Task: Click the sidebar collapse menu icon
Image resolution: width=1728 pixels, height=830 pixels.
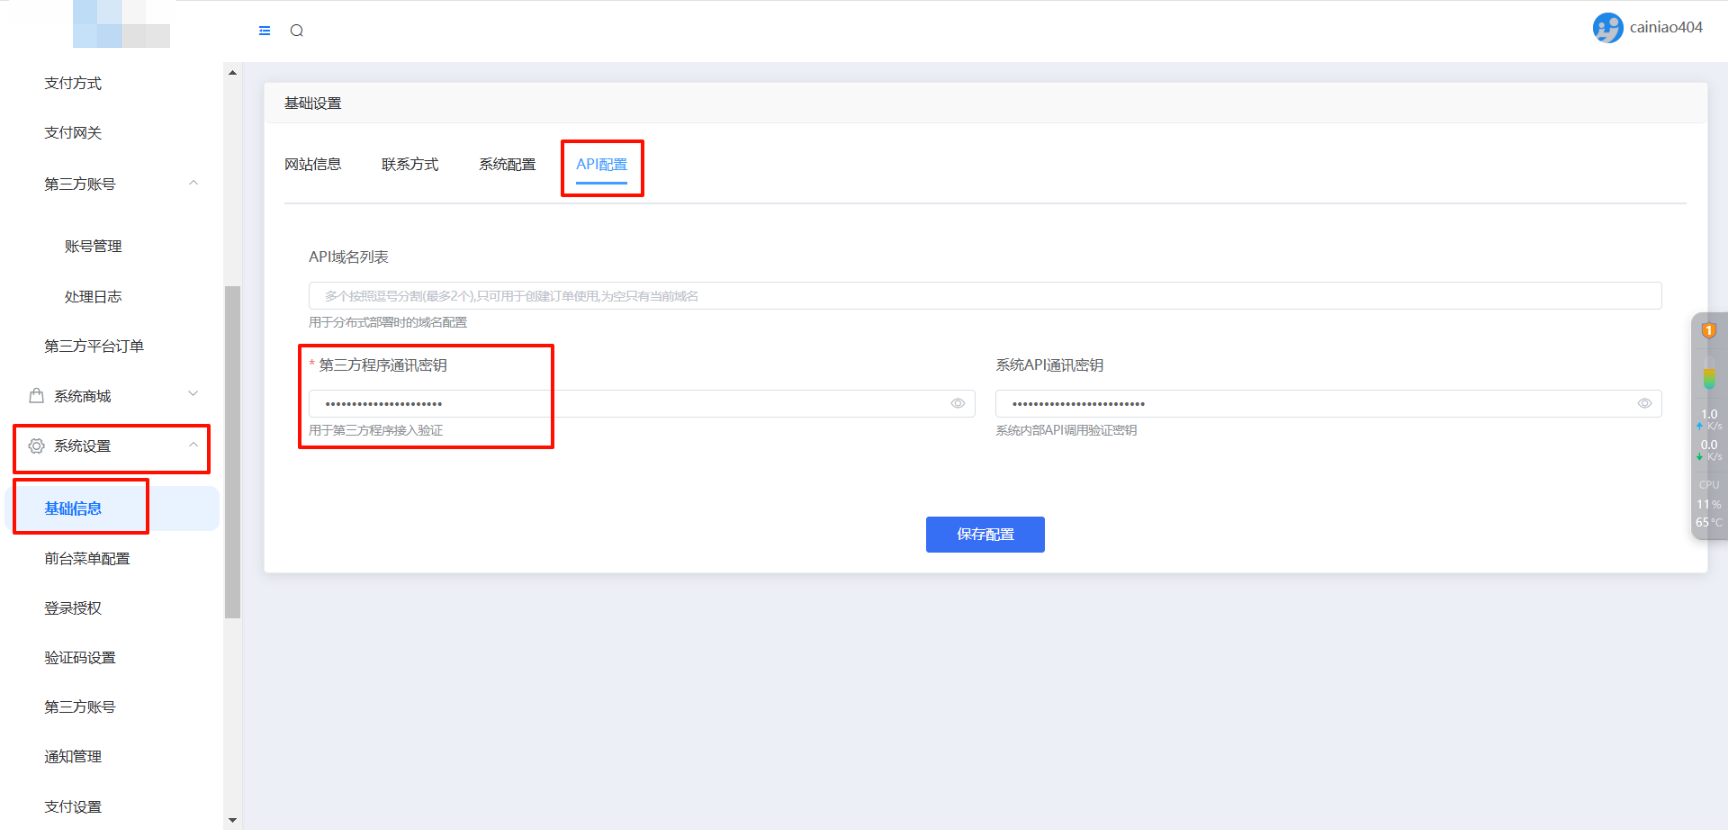Action: click(264, 31)
